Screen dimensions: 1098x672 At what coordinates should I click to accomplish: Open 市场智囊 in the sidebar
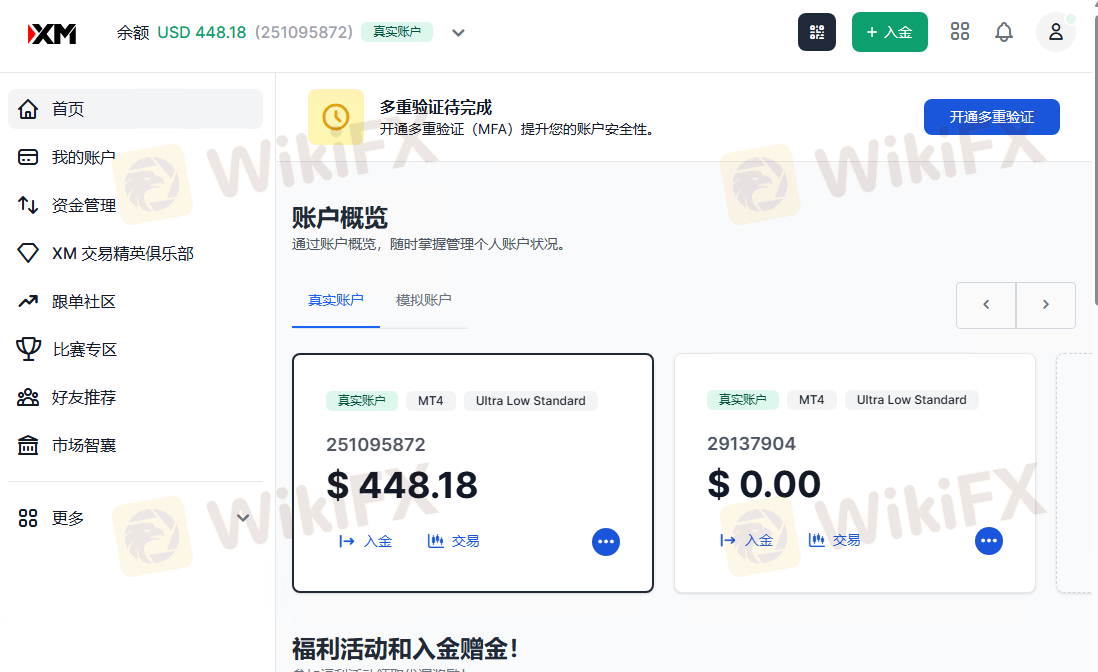tap(135, 445)
